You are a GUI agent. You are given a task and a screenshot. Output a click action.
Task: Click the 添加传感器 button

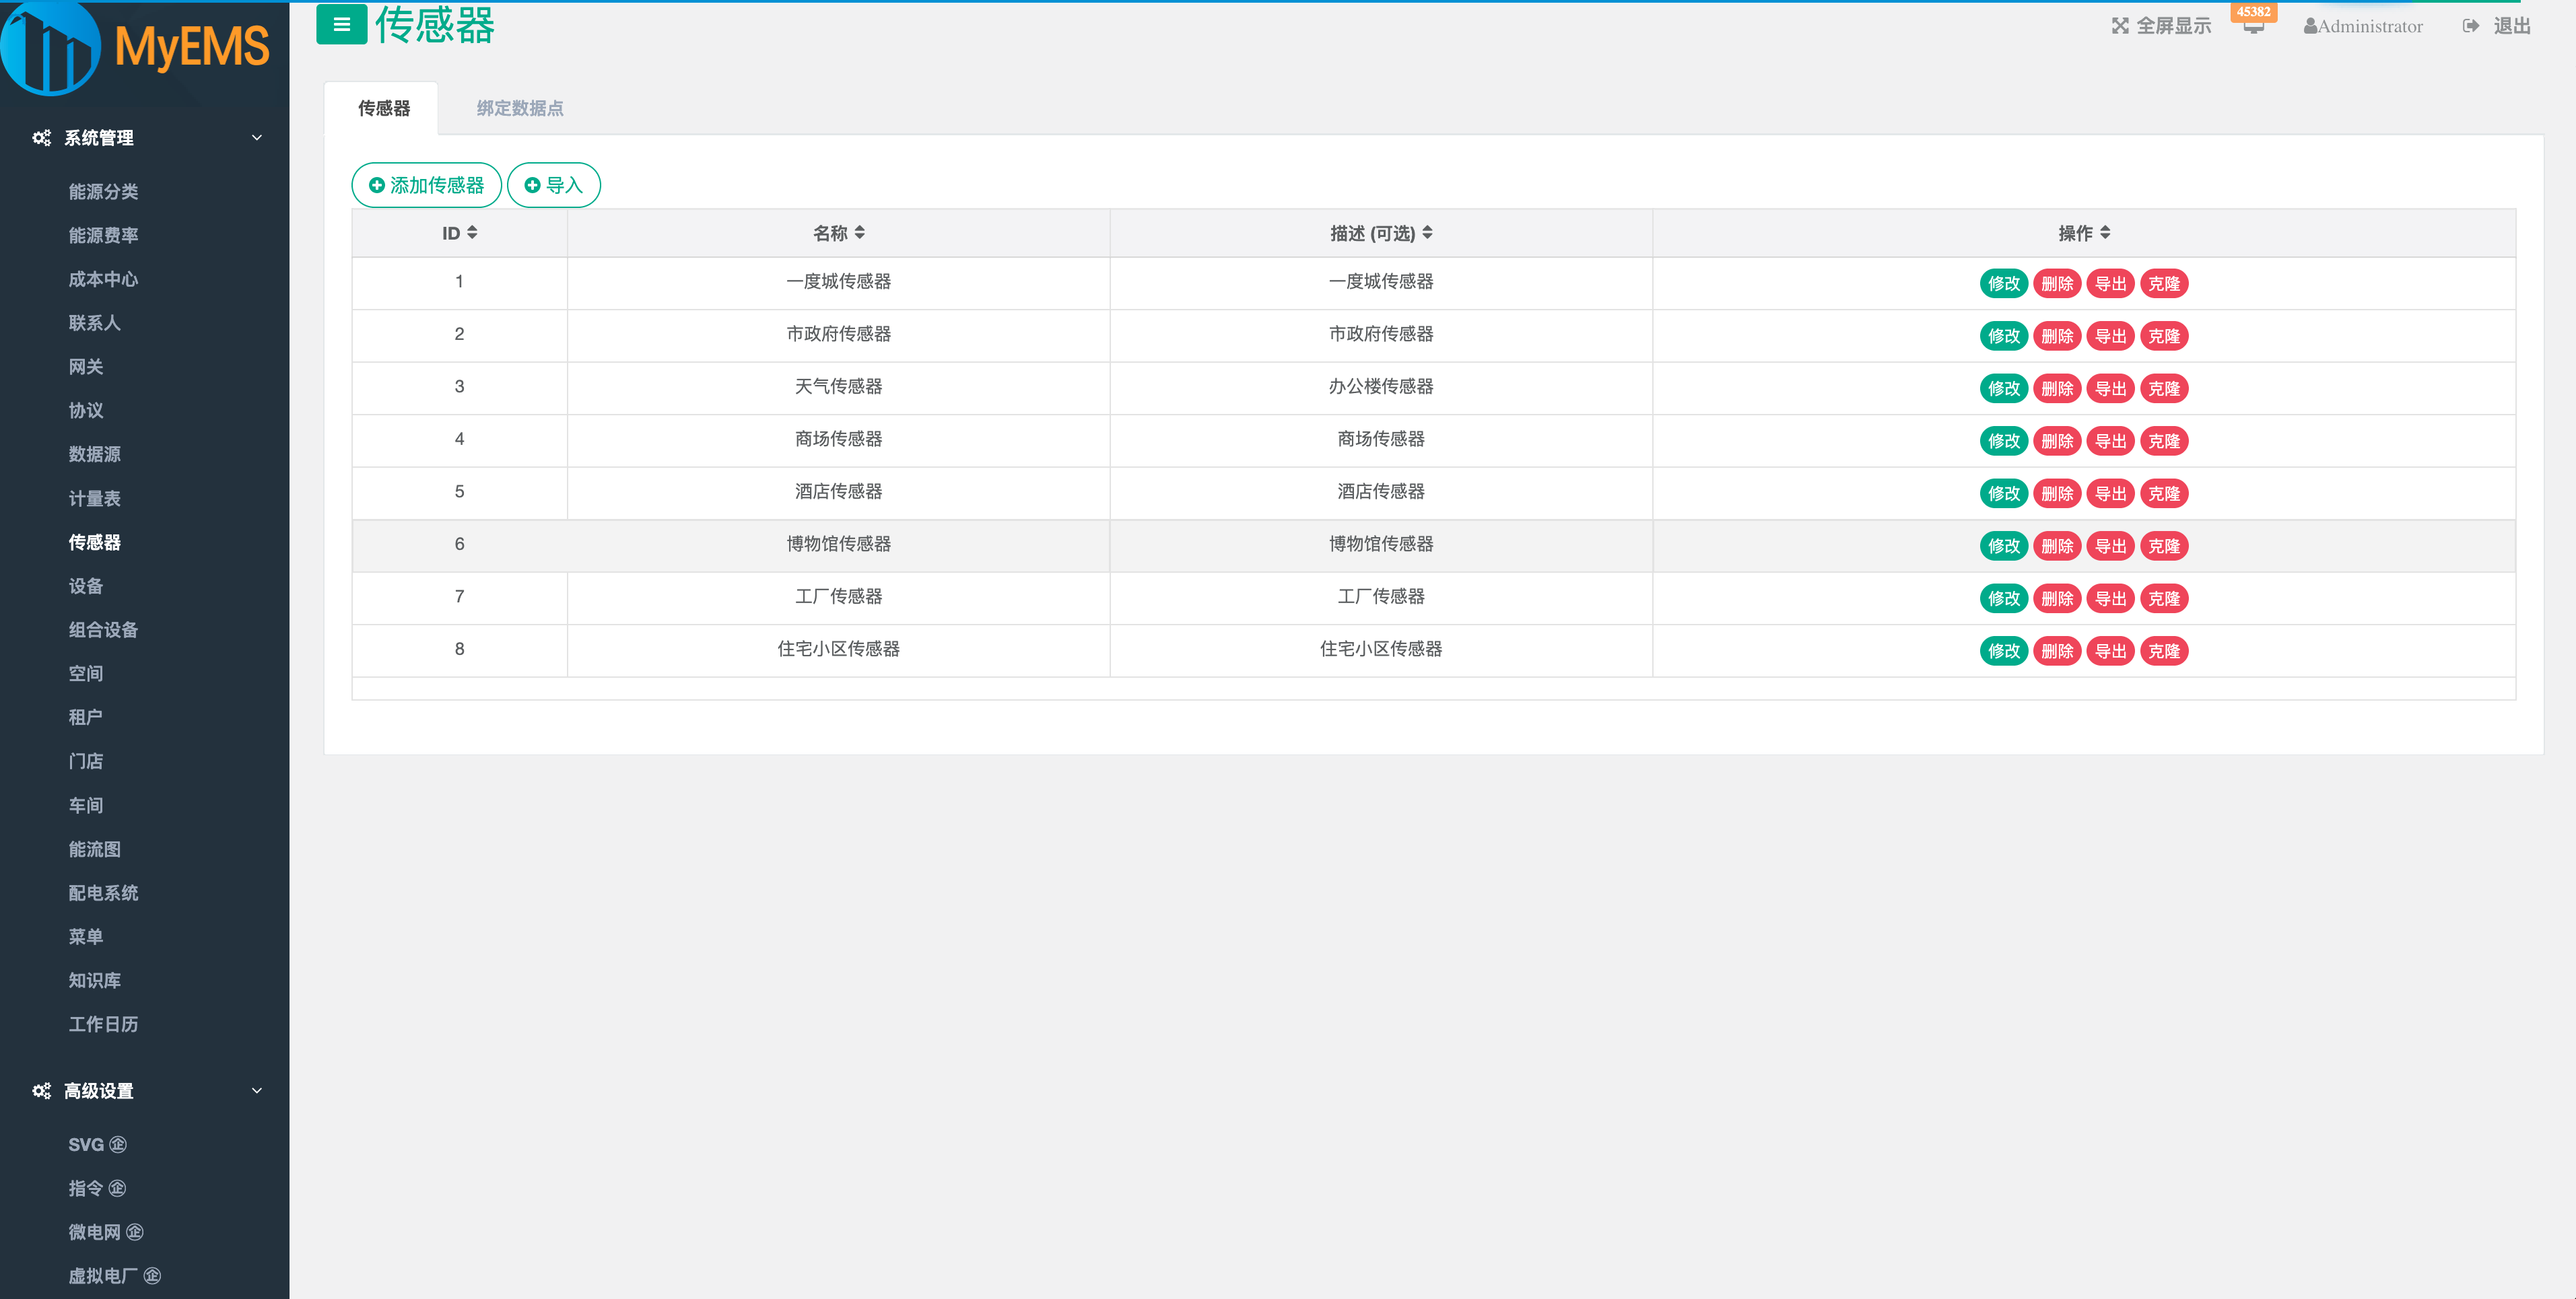pos(426,185)
